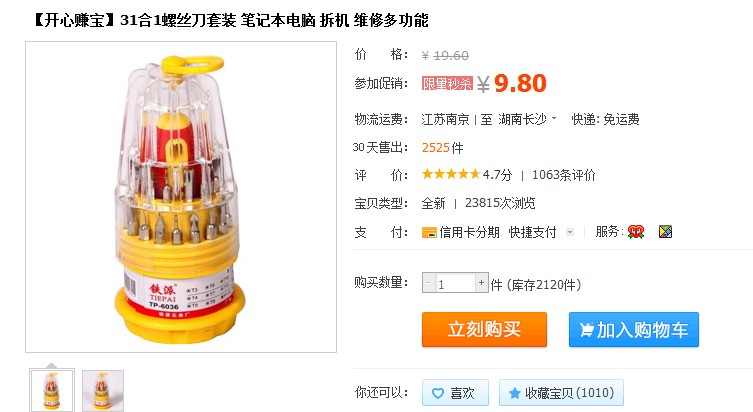Click the credit card installment icon

click(x=429, y=232)
